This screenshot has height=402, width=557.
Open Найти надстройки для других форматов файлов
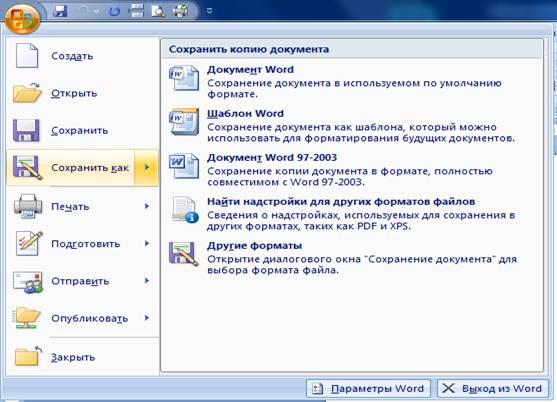pos(352,214)
